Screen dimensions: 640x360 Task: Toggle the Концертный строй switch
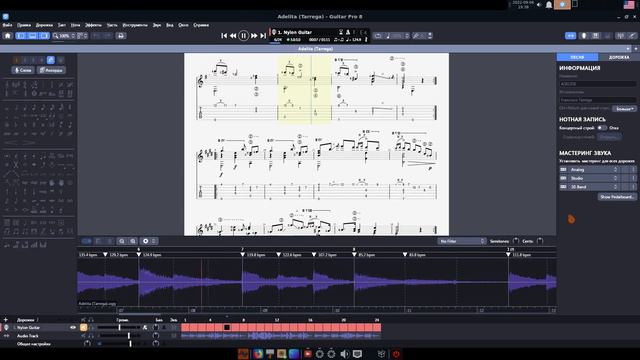point(602,128)
